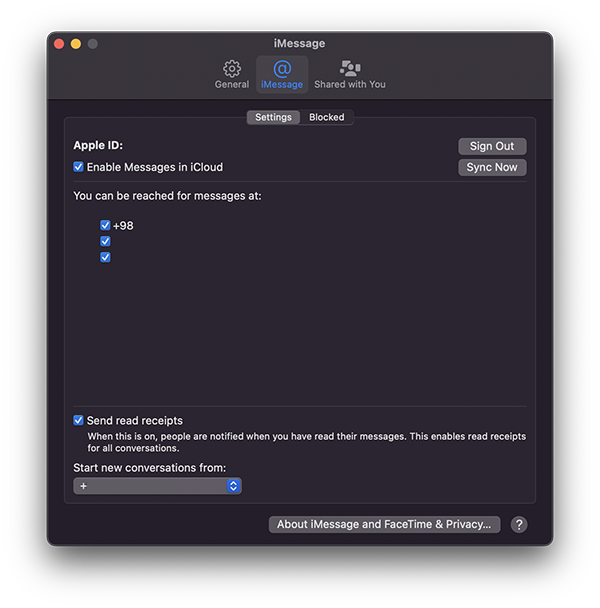Screen dimensions: 600x608
Task: Toggle Enable Messages in iCloud checkbox
Action: coord(78,167)
